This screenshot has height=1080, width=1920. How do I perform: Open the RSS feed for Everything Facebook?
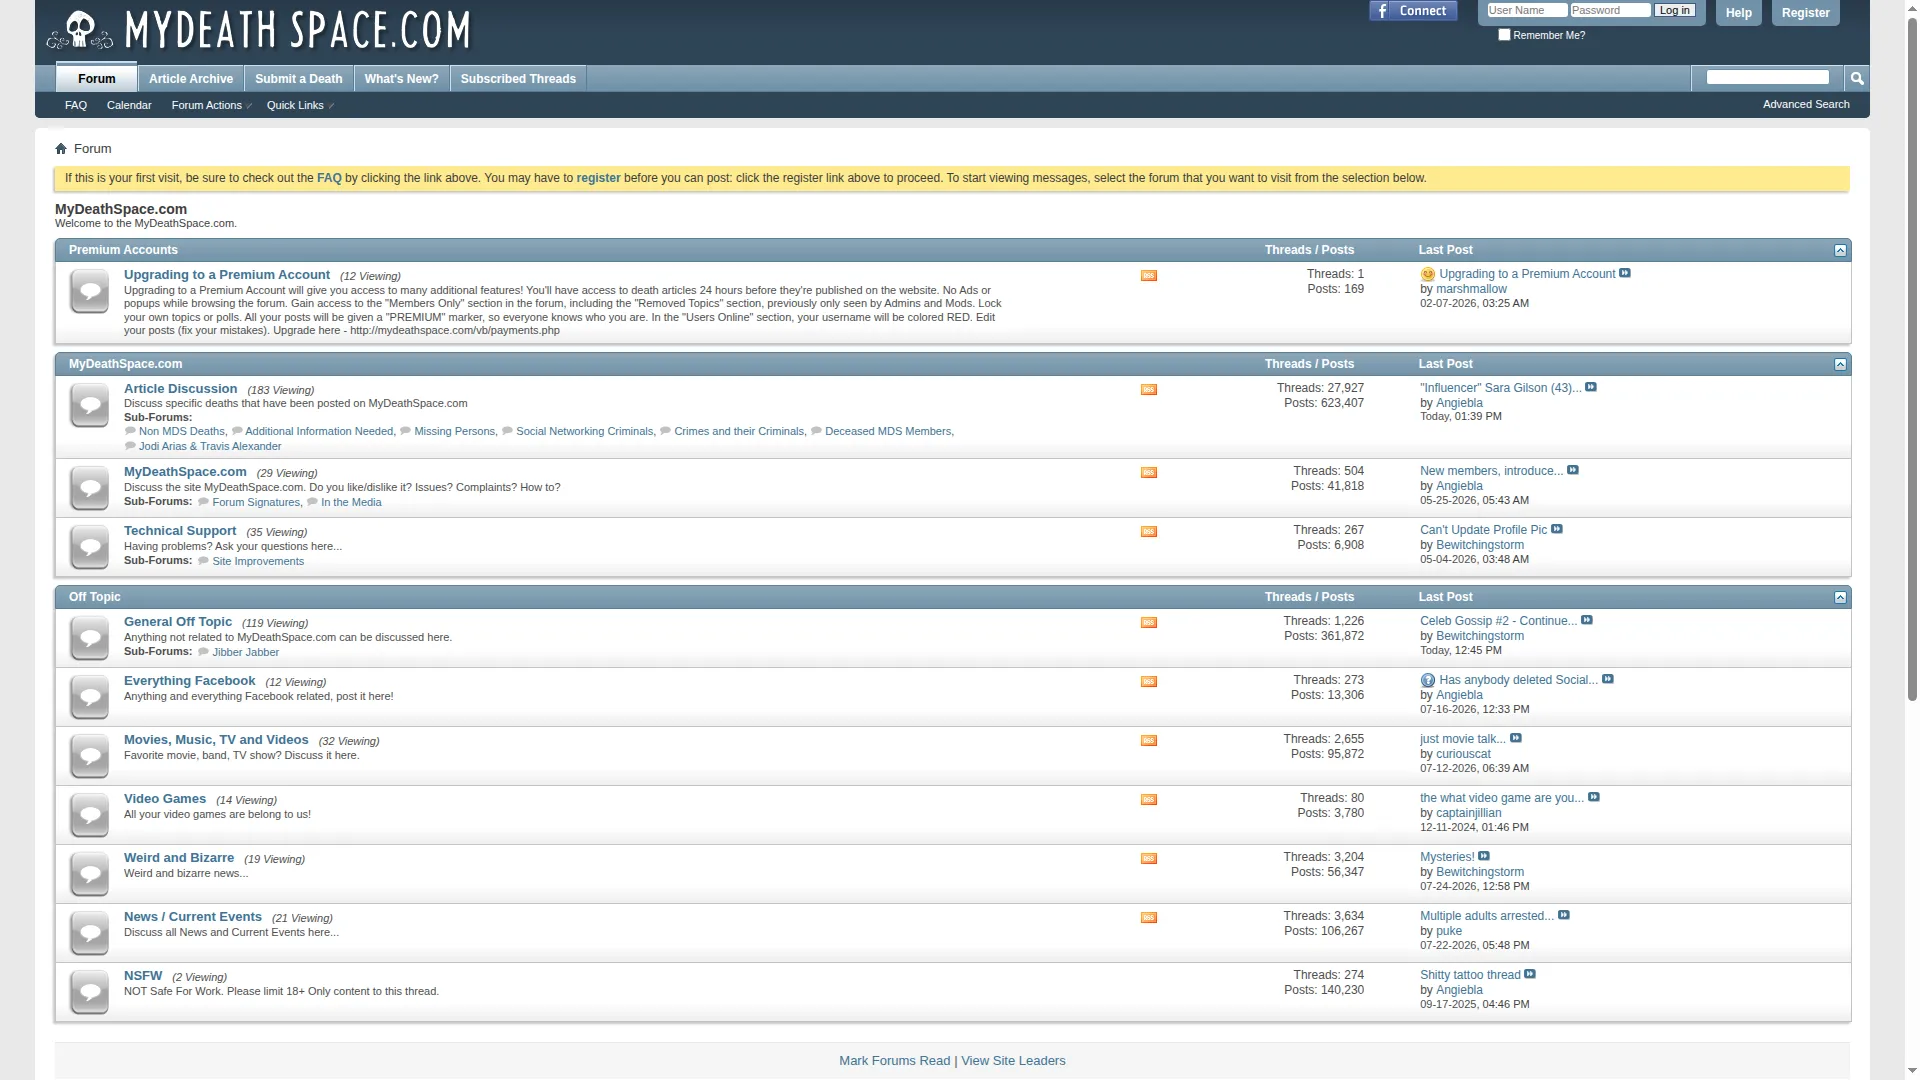(1149, 682)
